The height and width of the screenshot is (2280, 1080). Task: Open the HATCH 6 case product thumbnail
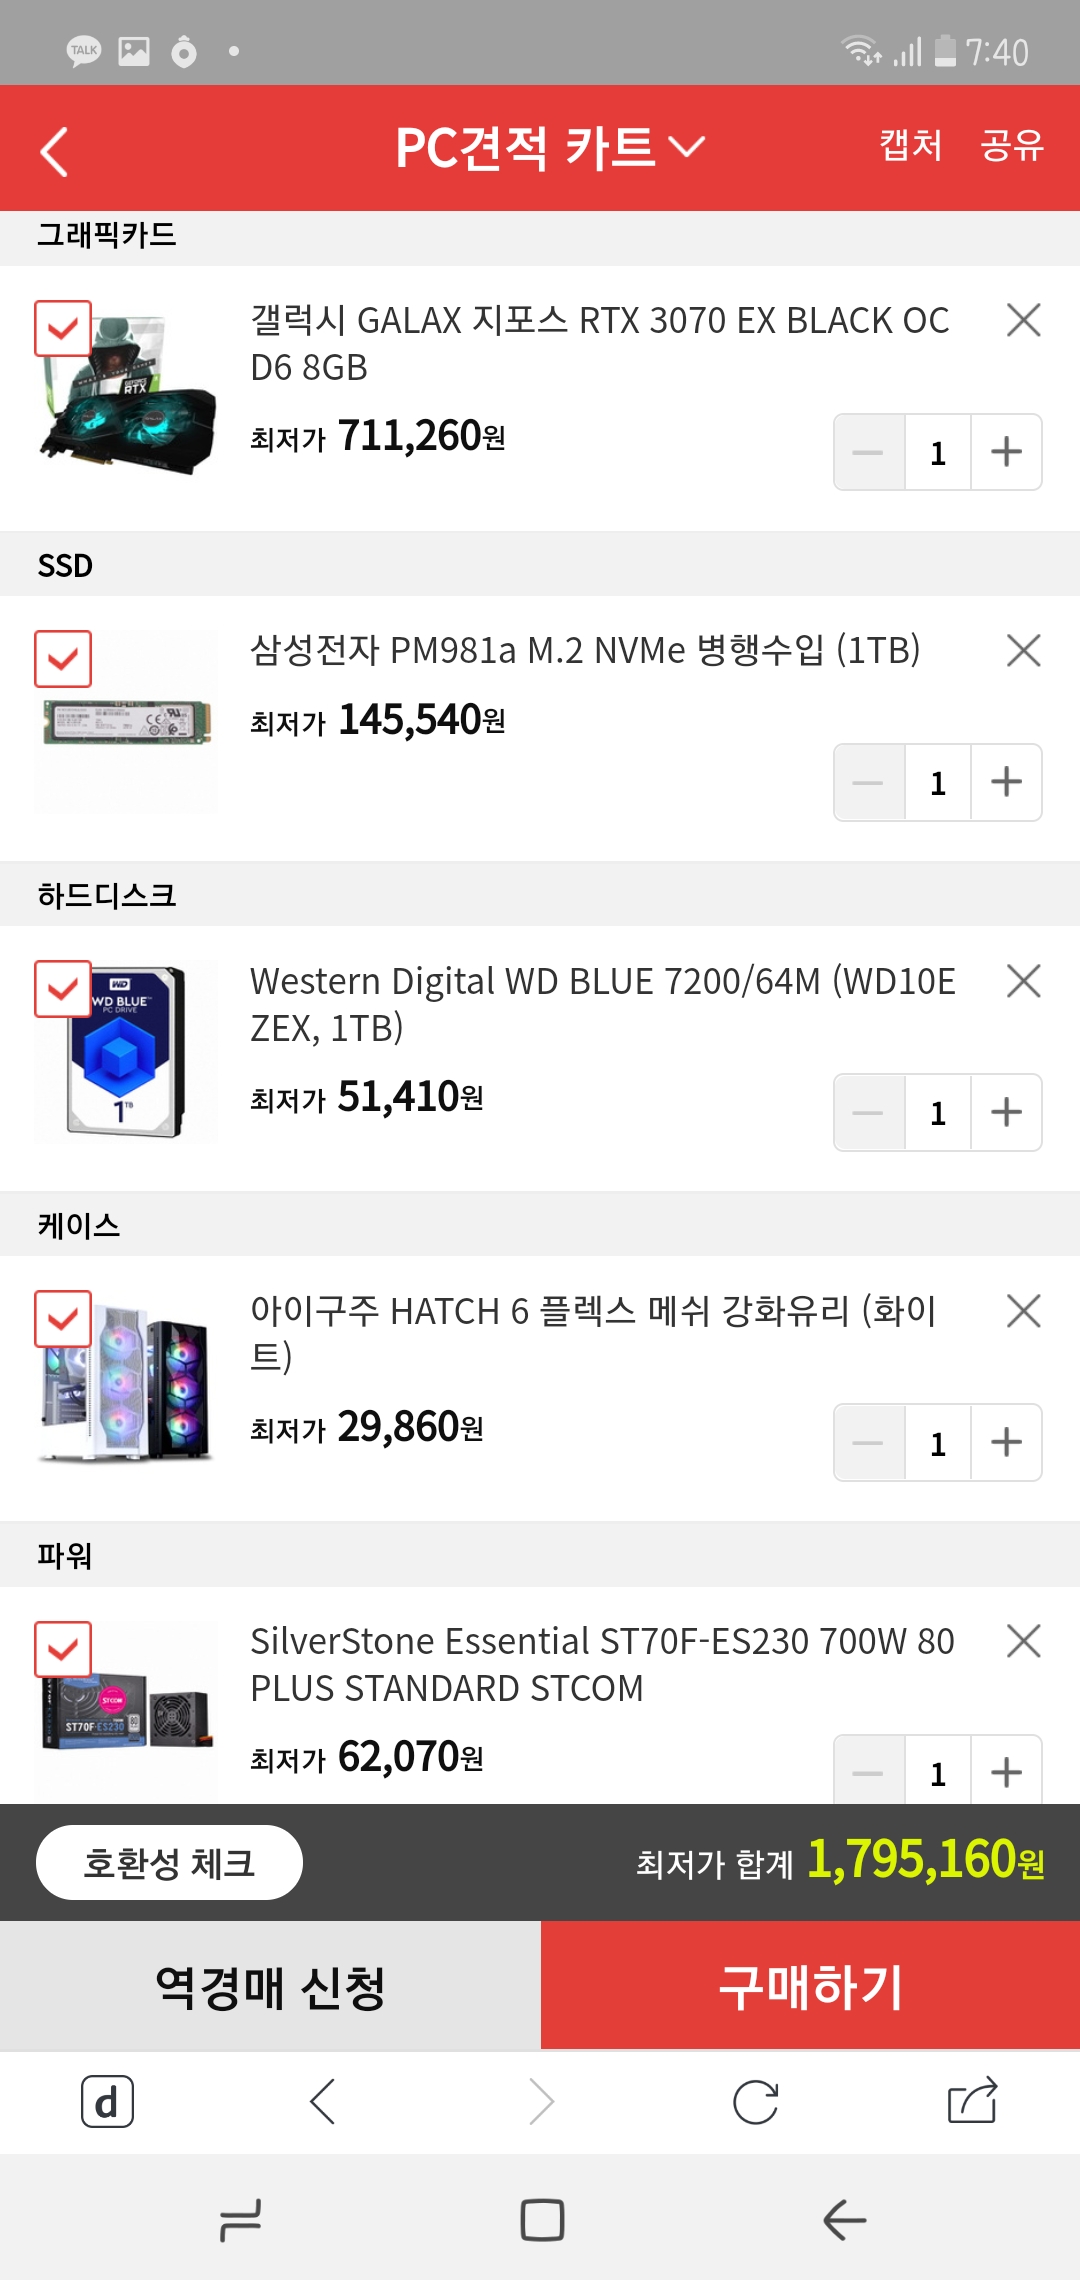click(127, 1380)
